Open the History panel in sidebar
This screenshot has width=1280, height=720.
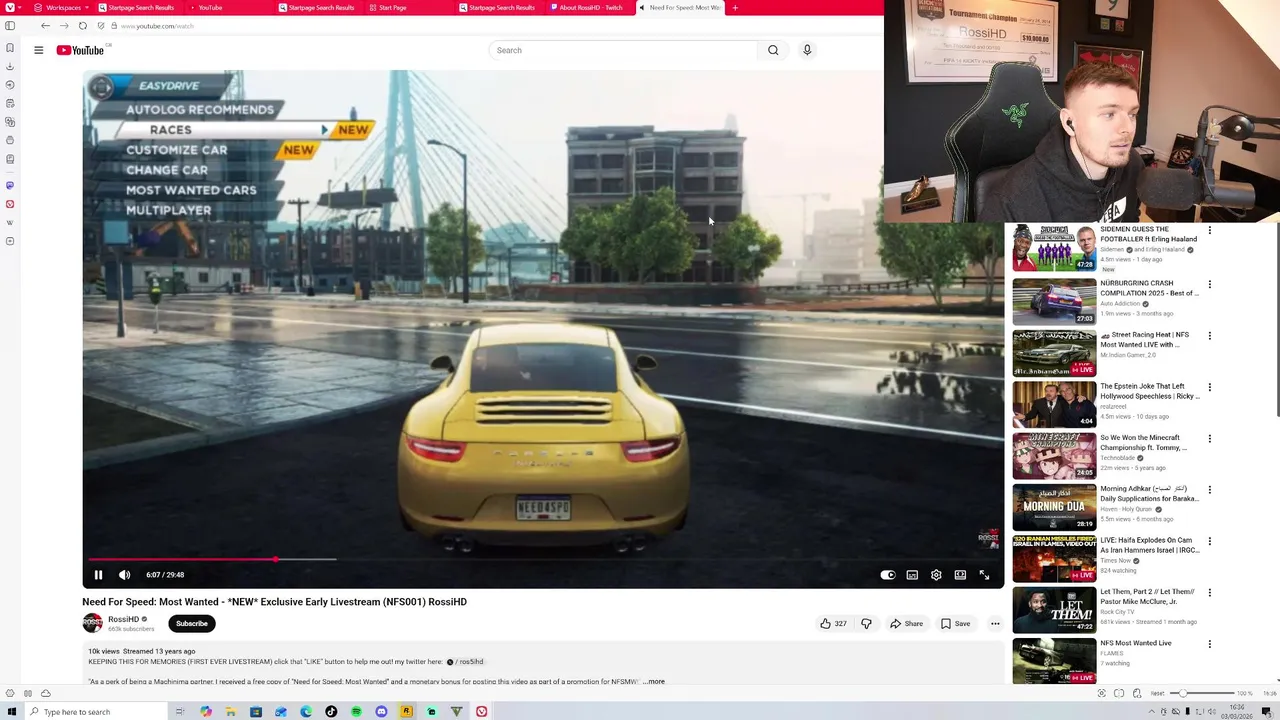pyautogui.click(x=10, y=85)
